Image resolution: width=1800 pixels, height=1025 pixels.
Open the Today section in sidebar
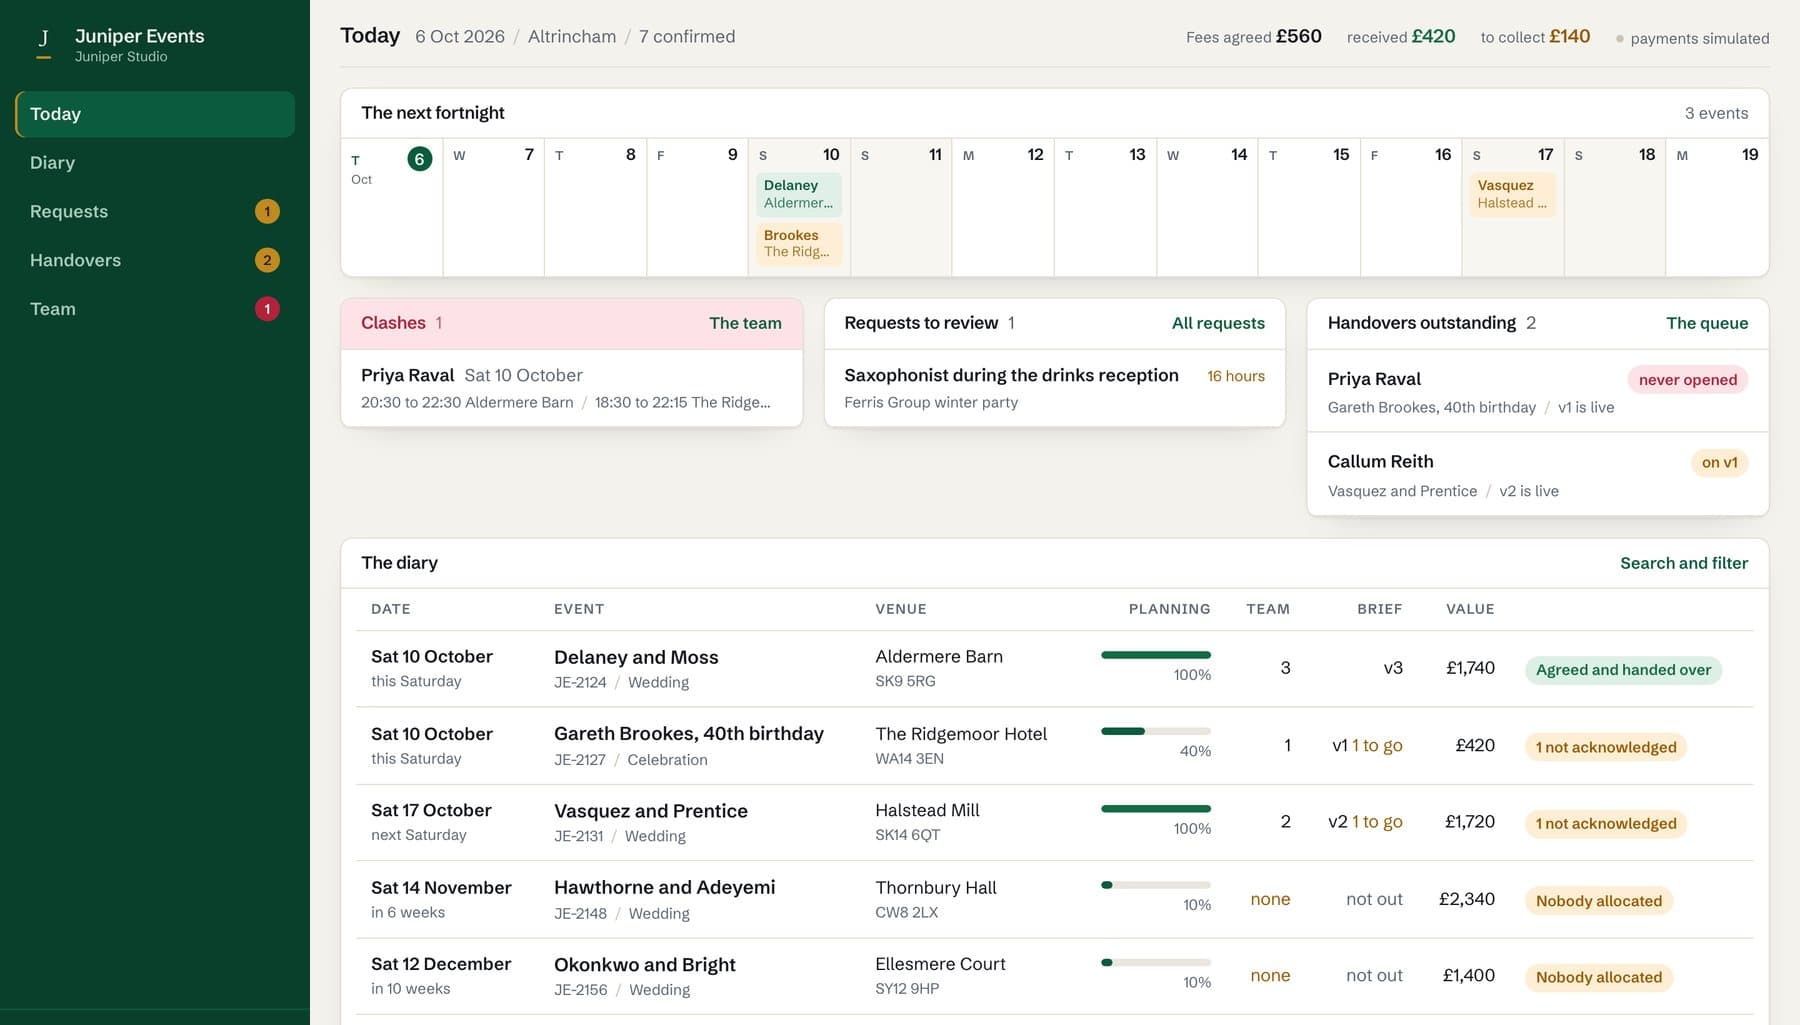pyautogui.click(x=155, y=114)
